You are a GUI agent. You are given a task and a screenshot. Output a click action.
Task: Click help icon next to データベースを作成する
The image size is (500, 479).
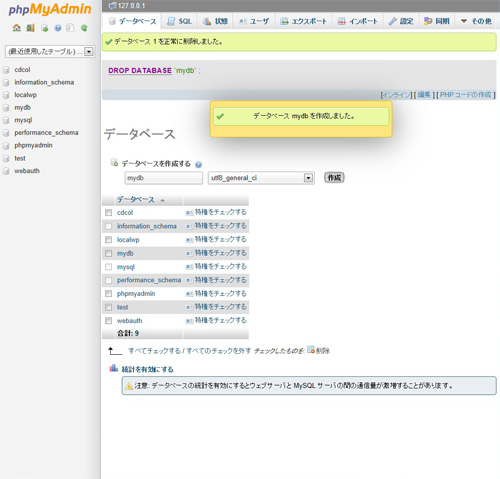(x=198, y=164)
